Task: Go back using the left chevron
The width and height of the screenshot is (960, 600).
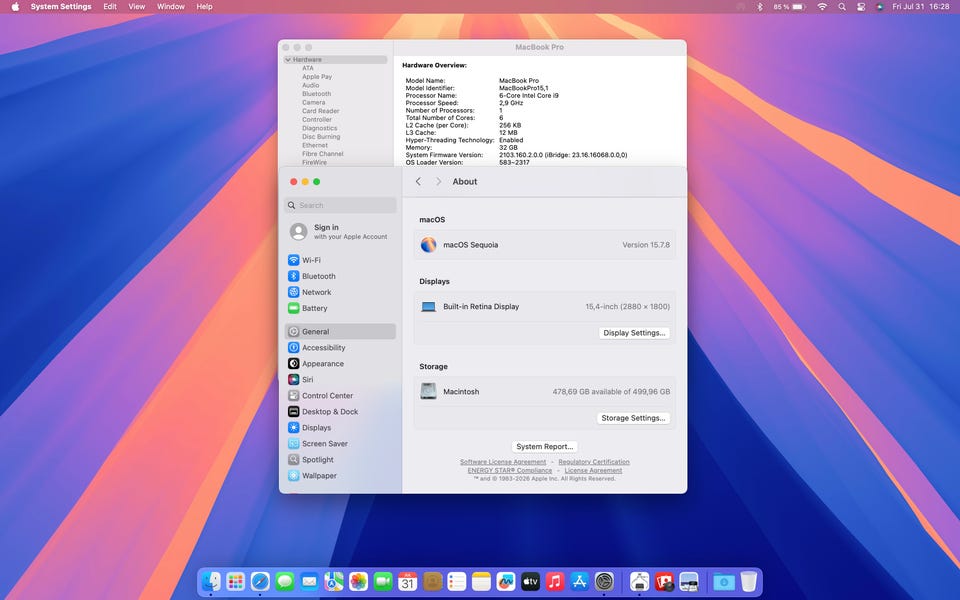Action: click(418, 181)
